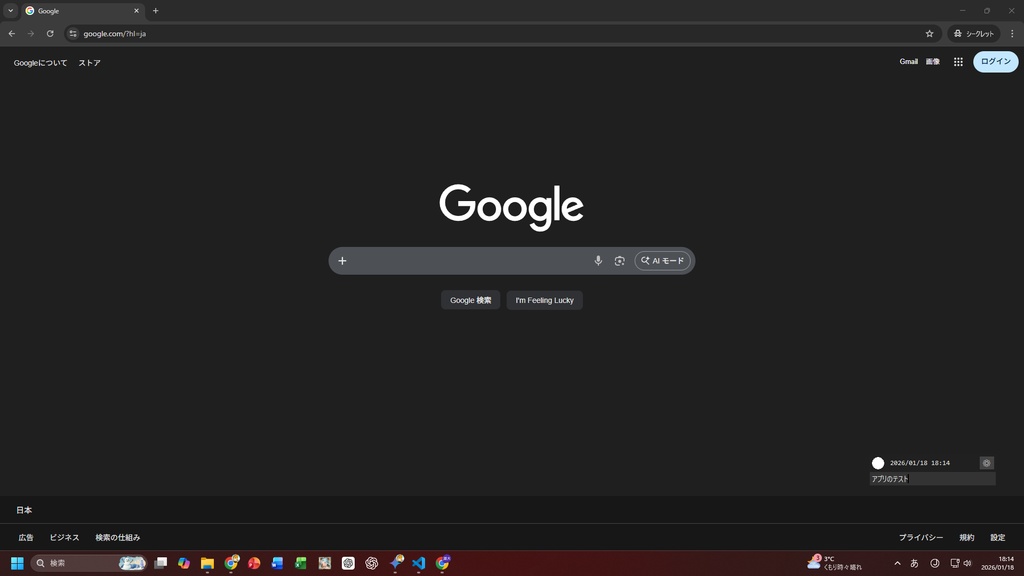Open the 画像 images link
Viewport: 1024px width, 576px height.
(933, 61)
